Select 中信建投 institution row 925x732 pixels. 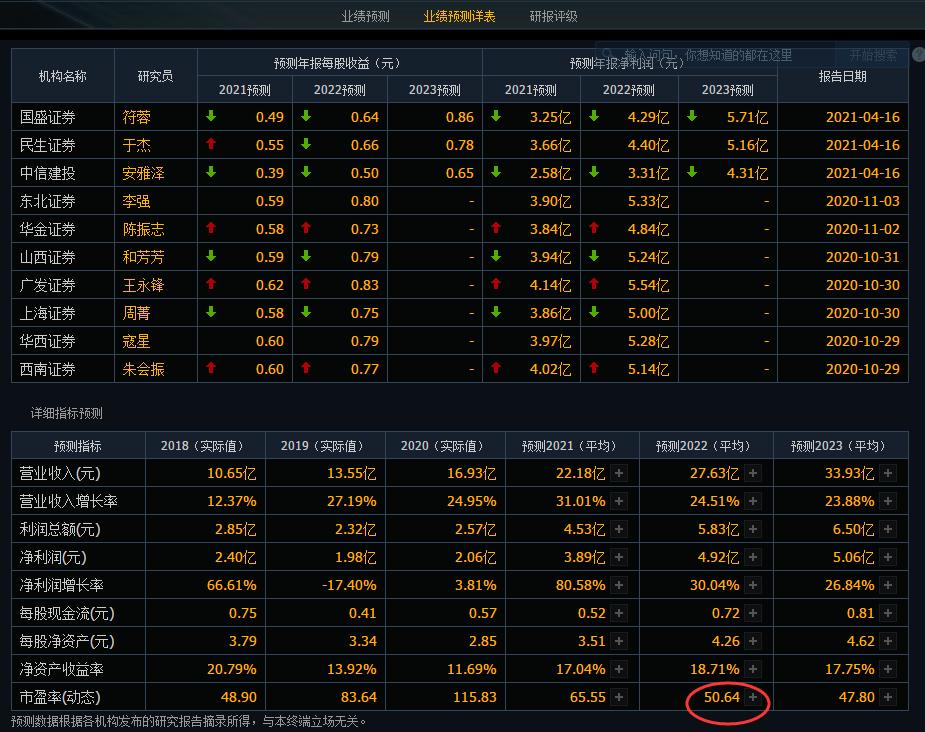pyautogui.click(x=460, y=173)
